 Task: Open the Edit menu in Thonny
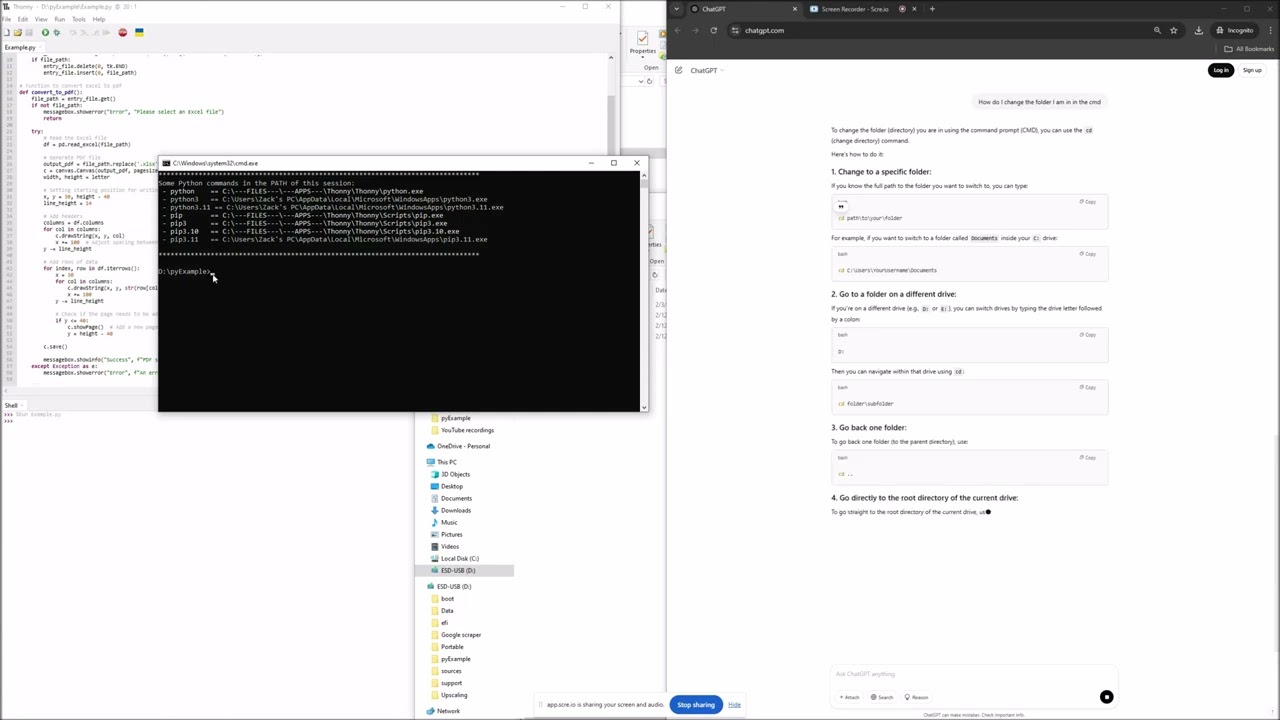tap(23, 19)
